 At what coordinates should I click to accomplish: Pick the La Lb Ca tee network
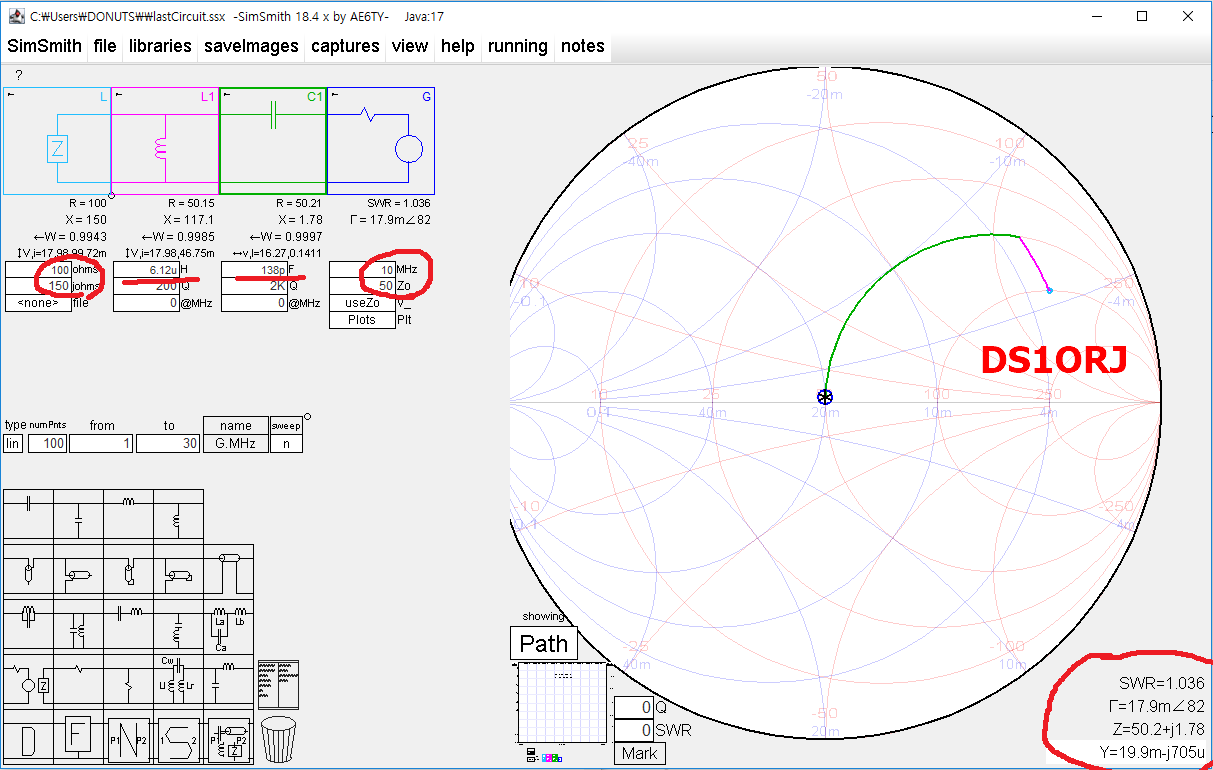click(229, 624)
